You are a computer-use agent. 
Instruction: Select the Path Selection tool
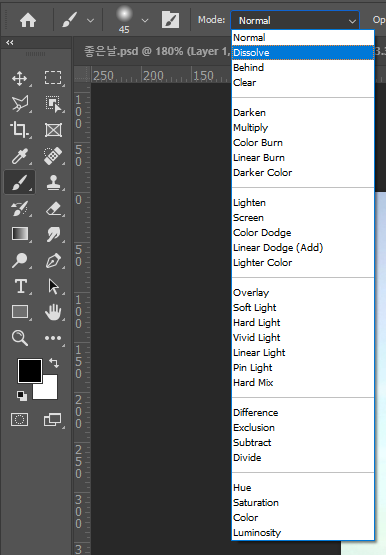53,286
